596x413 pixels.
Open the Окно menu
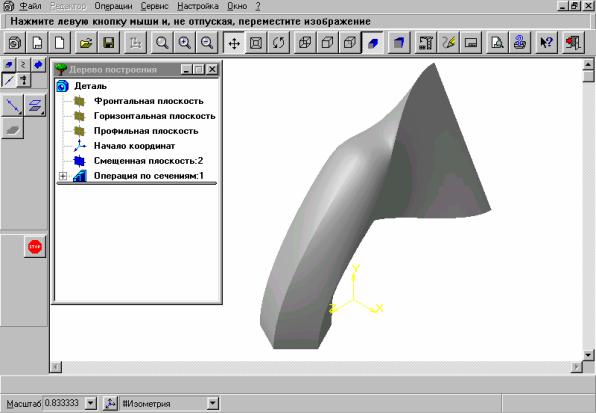coord(237,6)
